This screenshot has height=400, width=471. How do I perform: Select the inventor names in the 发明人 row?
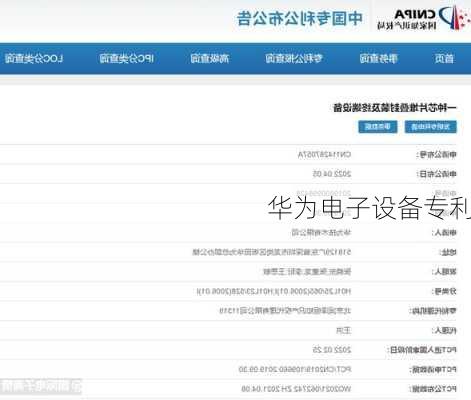tap(307, 272)
